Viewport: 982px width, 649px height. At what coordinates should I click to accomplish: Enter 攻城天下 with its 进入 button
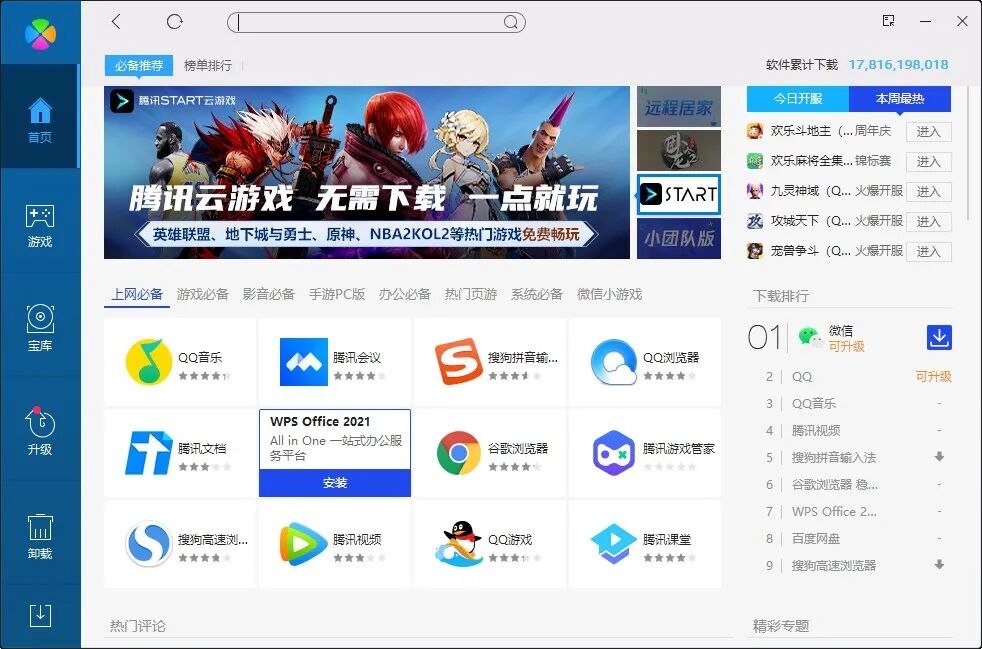[929, 221]
